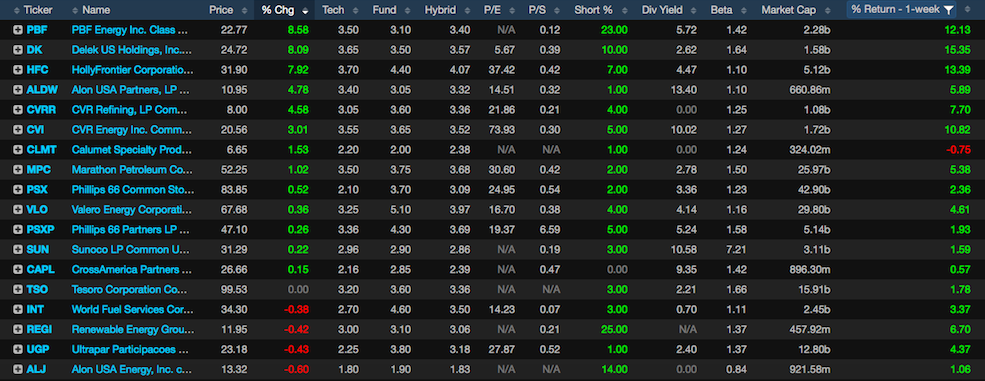Click plus icon beside VLO ticker
Image resolution: width=985 pixels, height=381 pixels.
click(18, 210)
